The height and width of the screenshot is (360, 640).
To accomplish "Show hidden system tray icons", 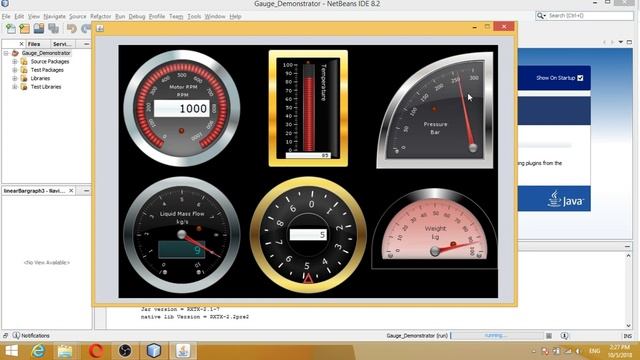I will [x=534, y=351].
